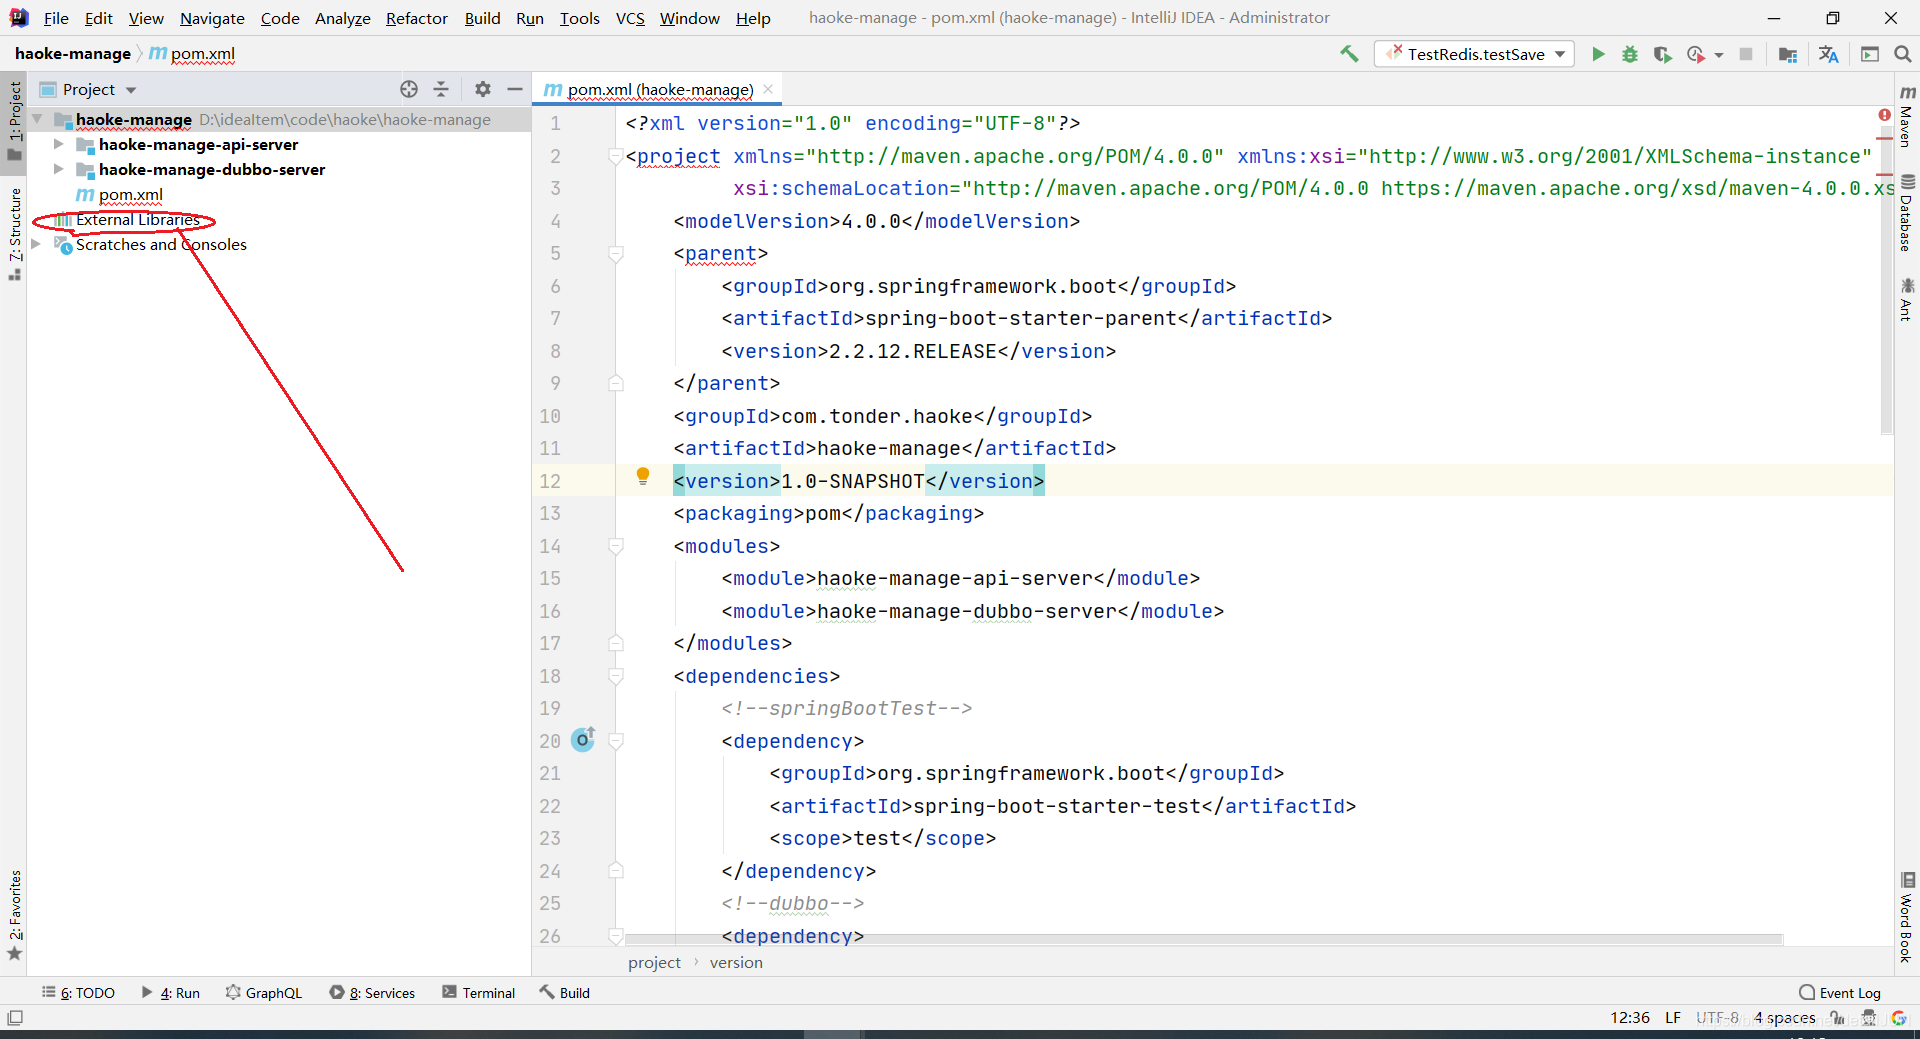1920x1039 pixels.
Task: Open Project panel gear settings
Action: coord(483,89)
